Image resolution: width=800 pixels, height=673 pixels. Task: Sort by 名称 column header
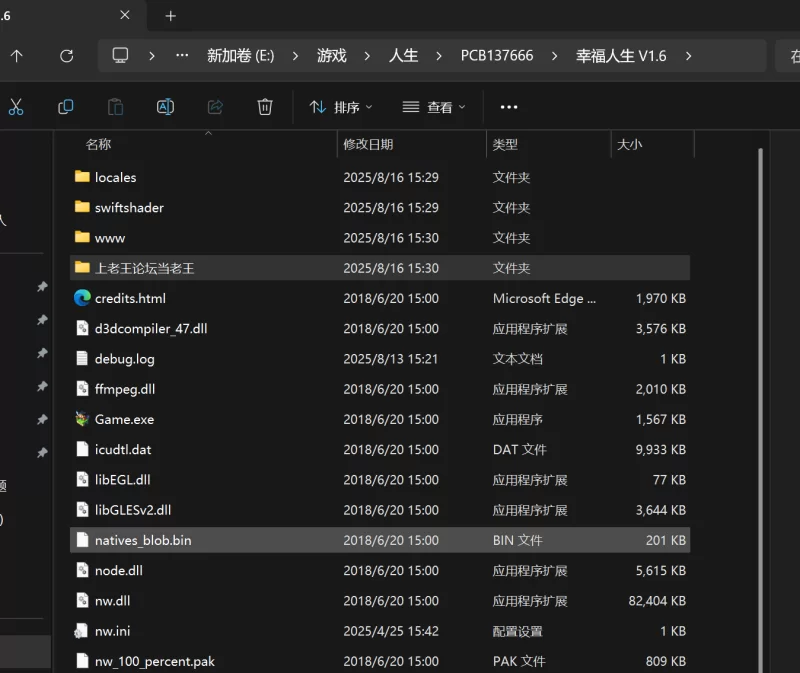click(x=98, y=144)
